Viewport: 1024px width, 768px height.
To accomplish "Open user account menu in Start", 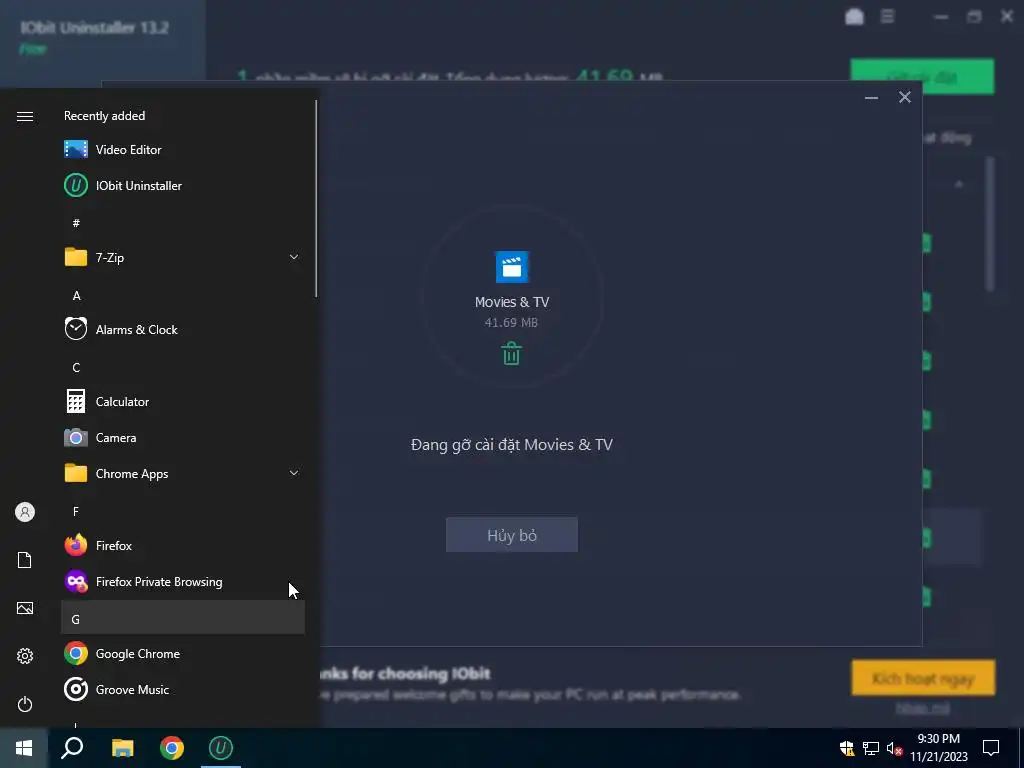I will (x=25, y=512).
